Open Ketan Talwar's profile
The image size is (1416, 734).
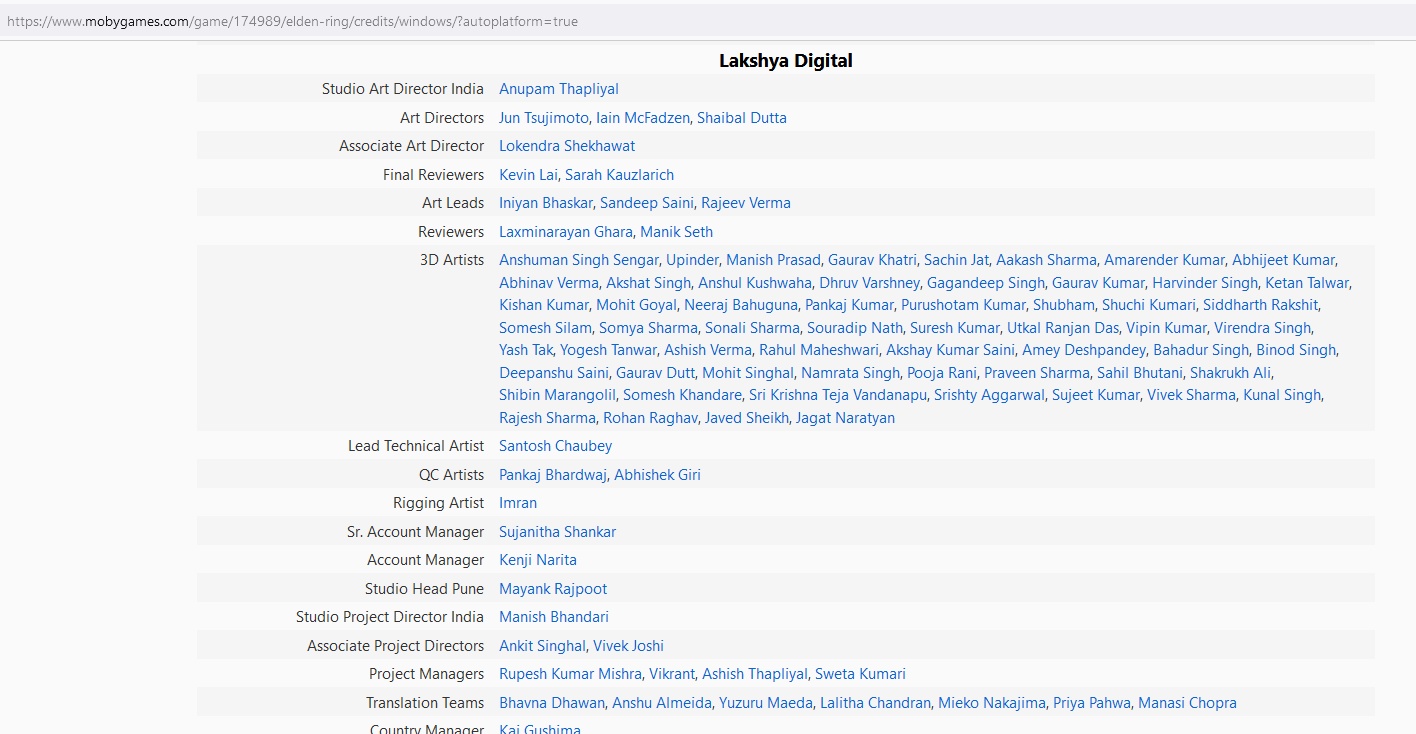click(1307, 283)
